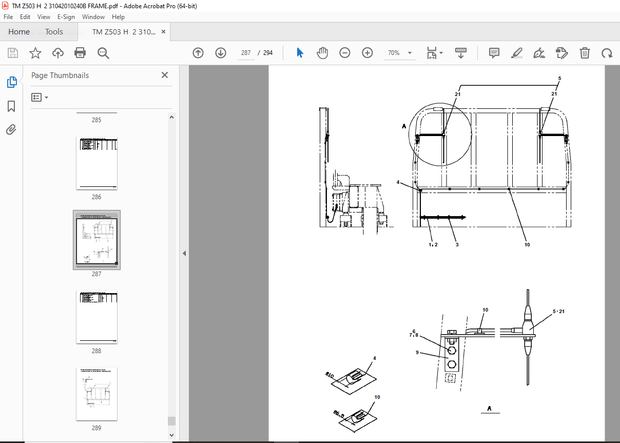
Task: Click the page label 285
Action: [96, 120]
